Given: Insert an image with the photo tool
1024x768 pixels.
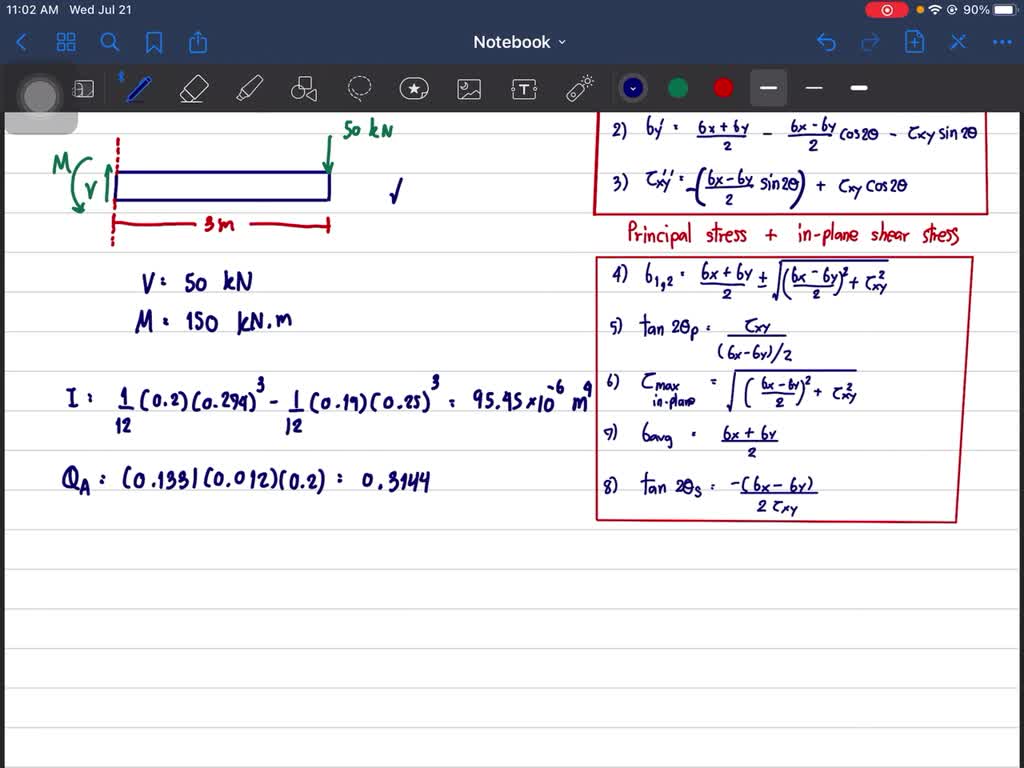Looking at the screenshot, I should point(470,88).
